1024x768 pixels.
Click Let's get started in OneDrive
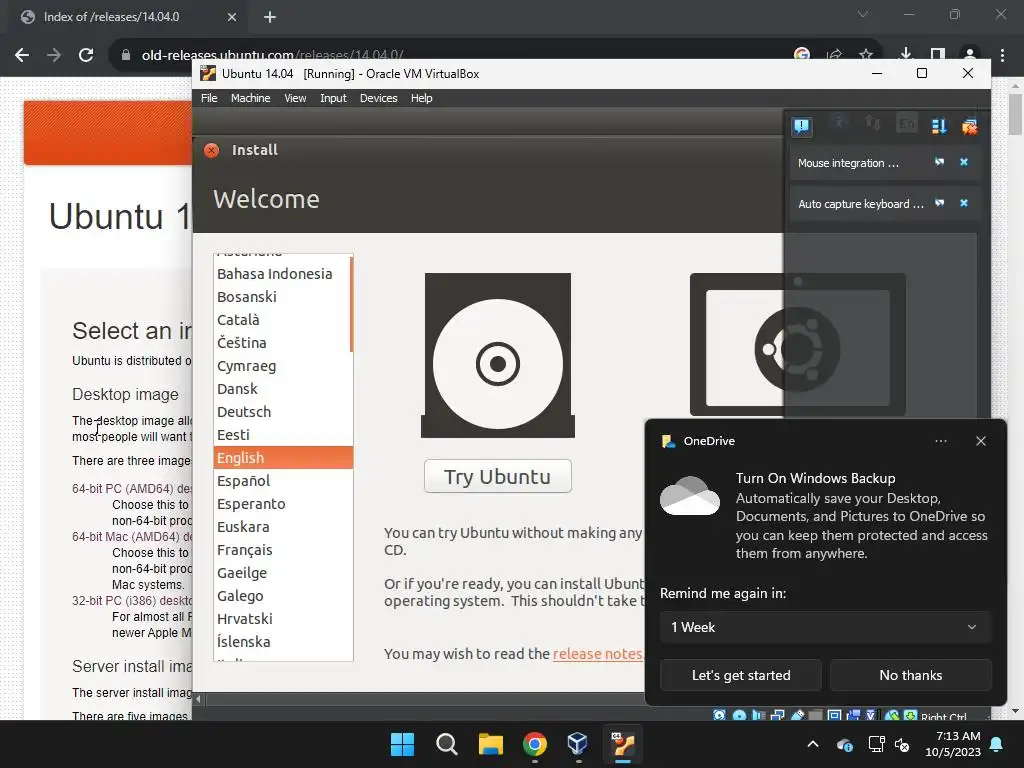(741, 675)
